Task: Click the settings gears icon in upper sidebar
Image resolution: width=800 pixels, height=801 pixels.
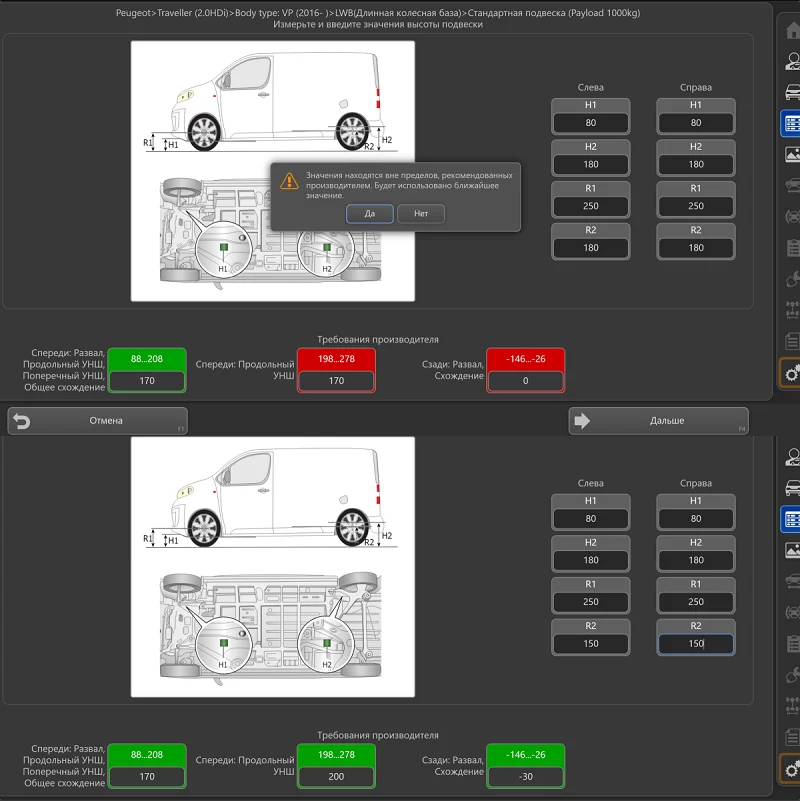Action: pyautogui.click(x=791, y=373)
